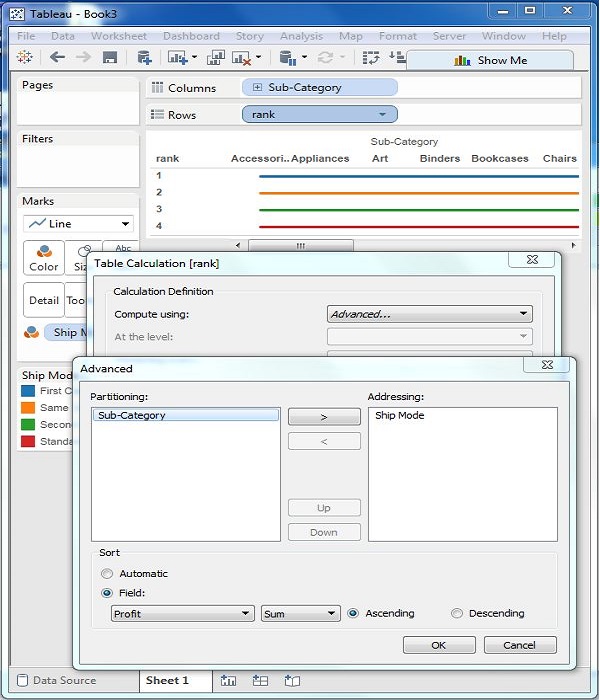Expand the Compute using Advanced dropdown
Image resolution: width=600 pixels, height=700 pixels.
429,314
